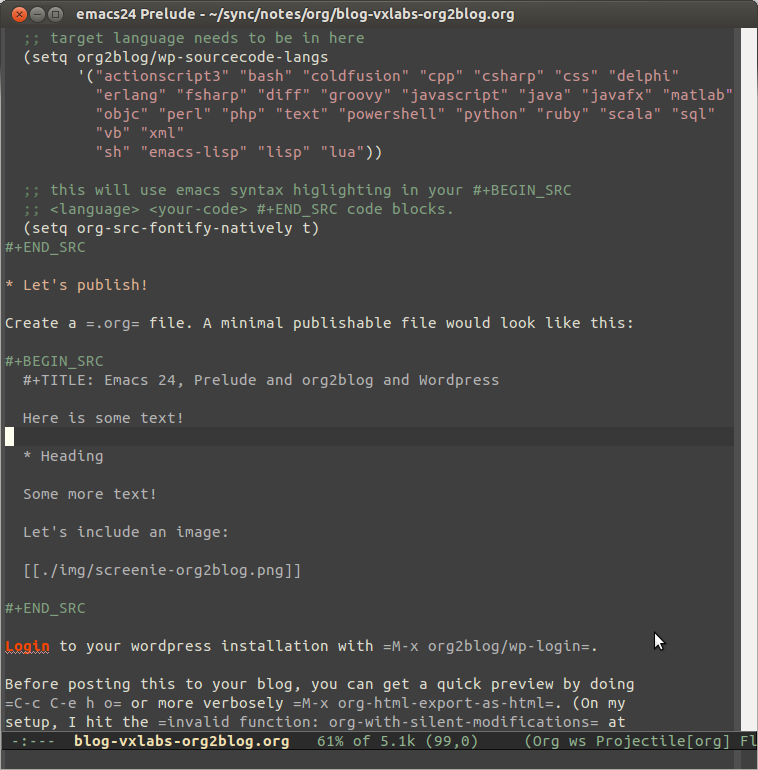Screen dimensions: 758x770
Task: Click "=.org=" in the Create a file sentence
Action: 112,323
